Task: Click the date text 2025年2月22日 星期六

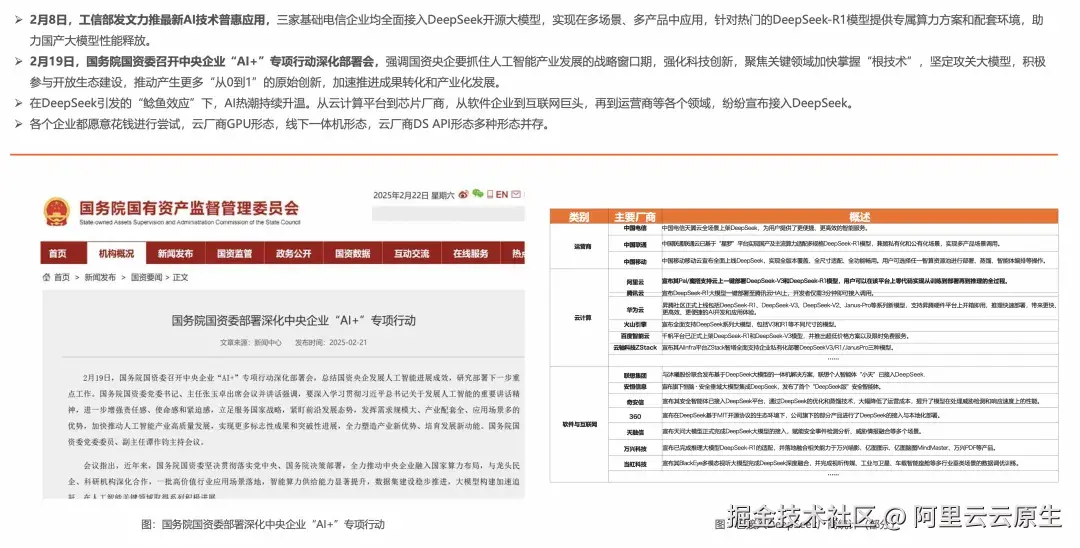Action: click(x=413, y=195)
